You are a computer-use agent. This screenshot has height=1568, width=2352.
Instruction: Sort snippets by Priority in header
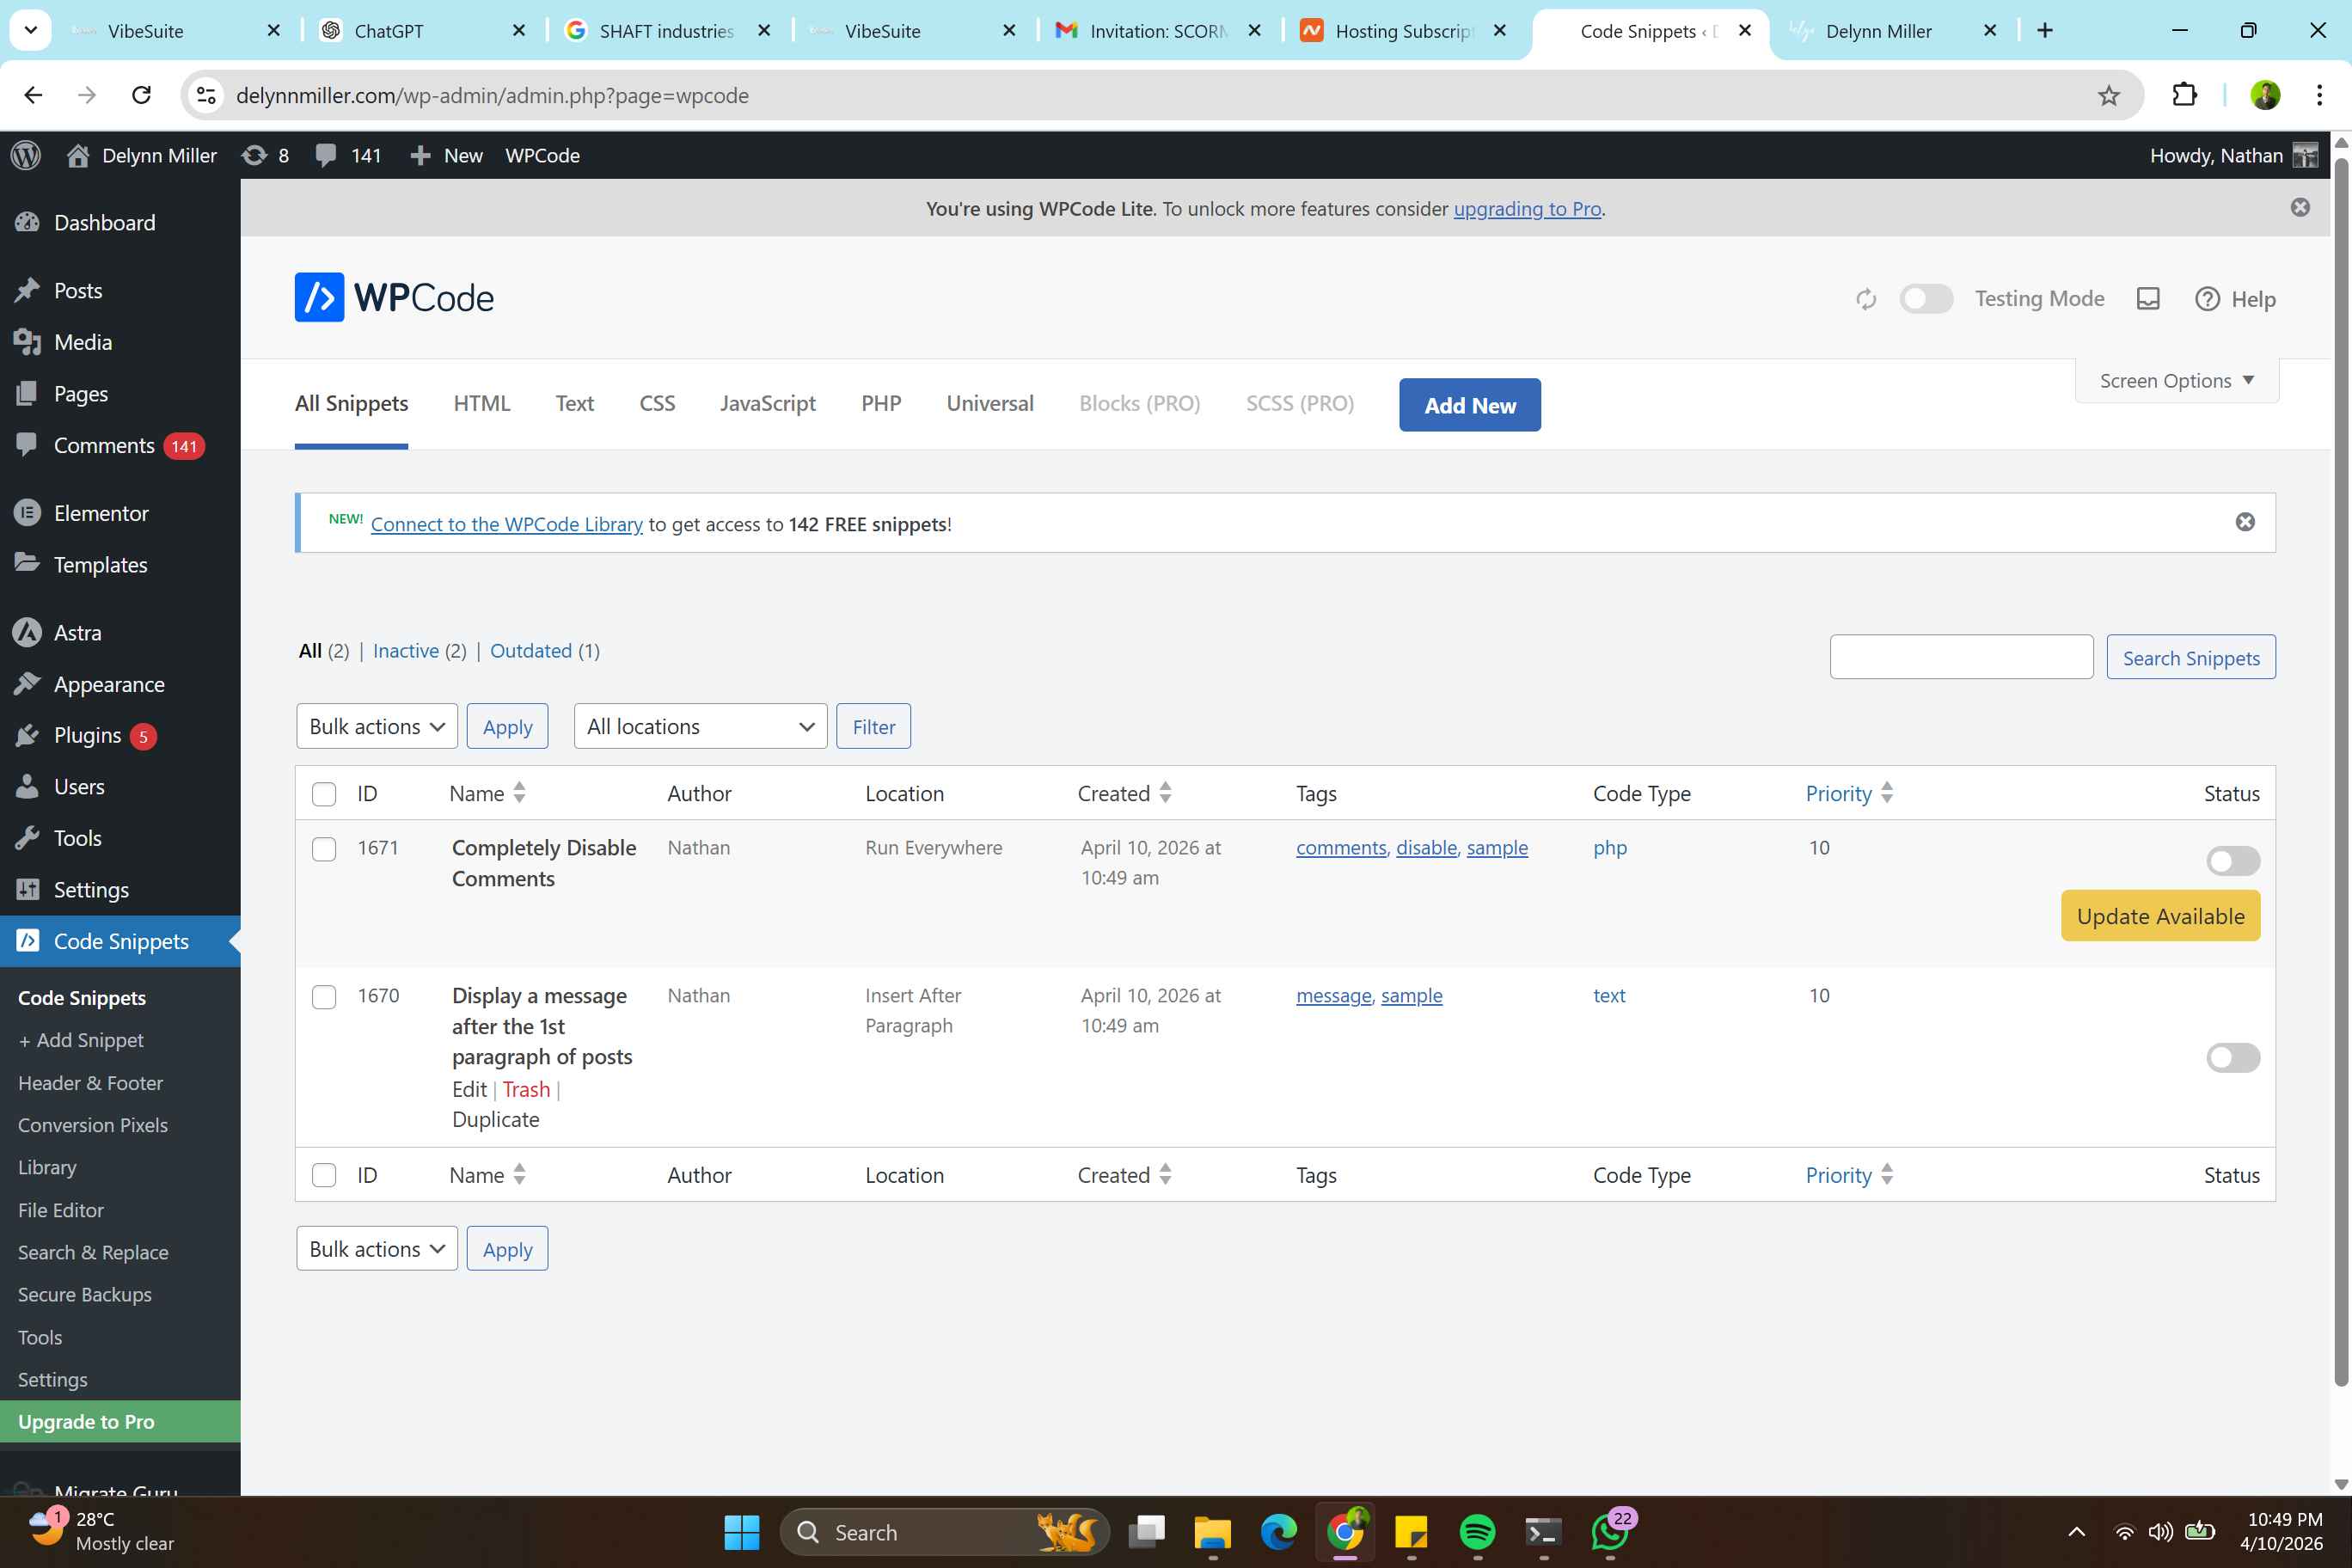pos(1848,793)
